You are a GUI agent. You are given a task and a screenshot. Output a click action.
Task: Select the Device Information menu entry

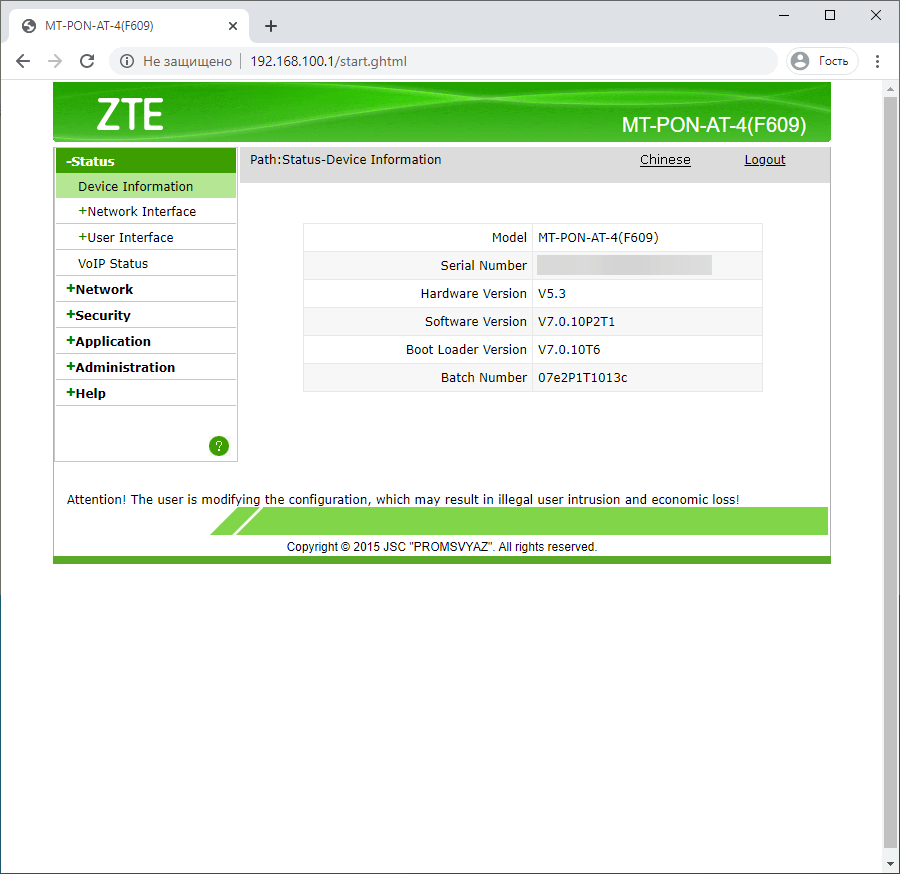(x=136, y=186)
